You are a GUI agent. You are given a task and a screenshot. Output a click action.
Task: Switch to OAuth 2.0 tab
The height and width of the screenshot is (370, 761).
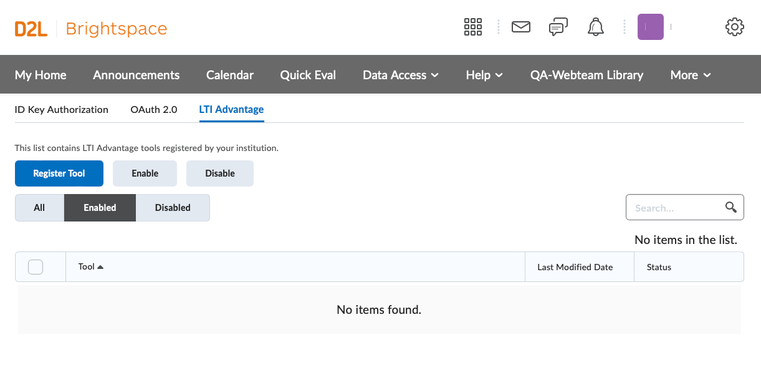[x=154, y=110]
